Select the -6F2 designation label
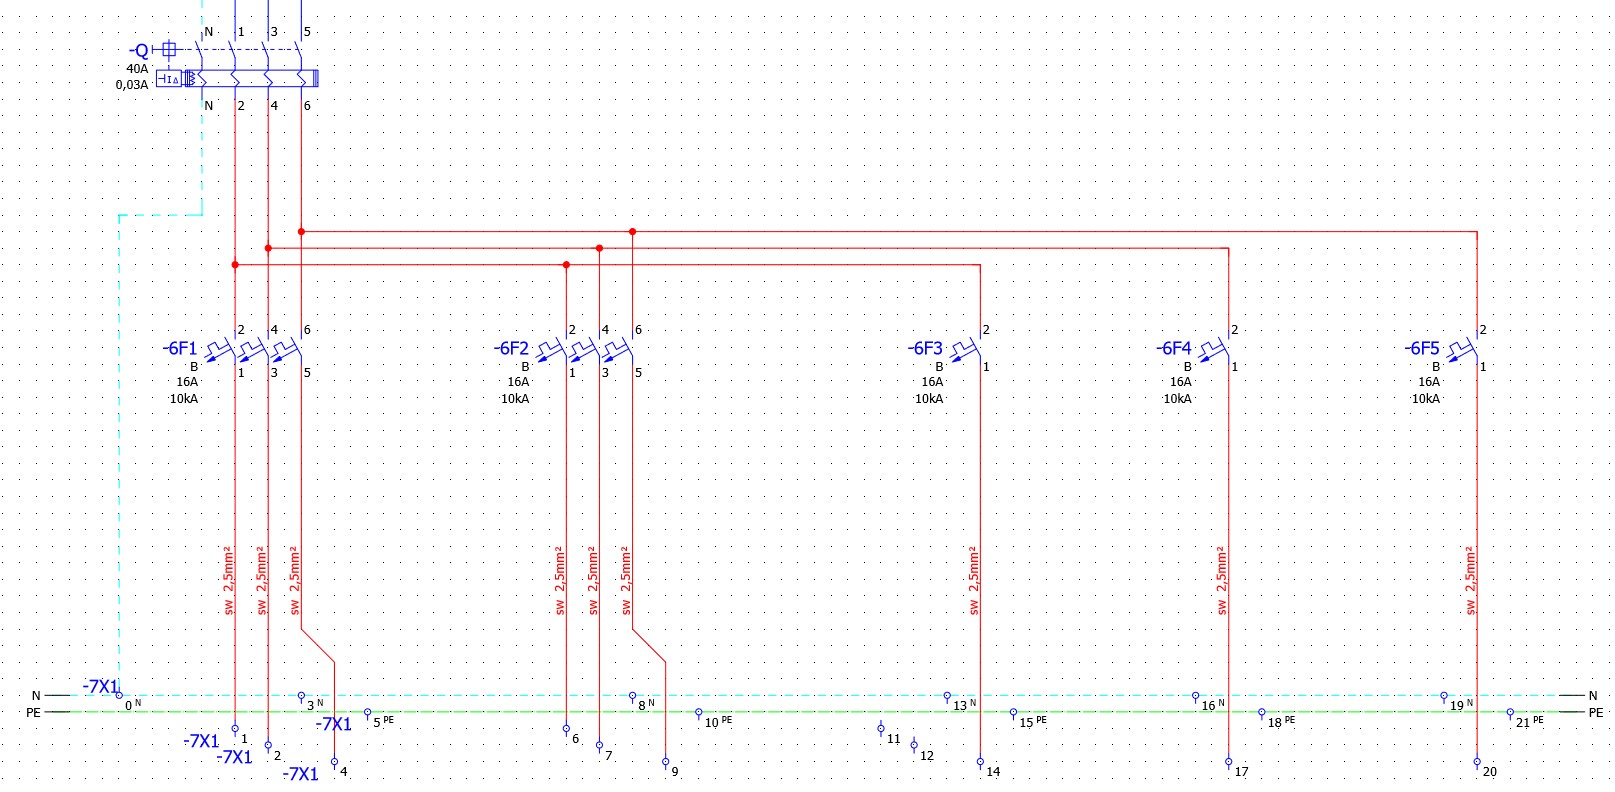 pyautogui.click(x=511, y=348)
